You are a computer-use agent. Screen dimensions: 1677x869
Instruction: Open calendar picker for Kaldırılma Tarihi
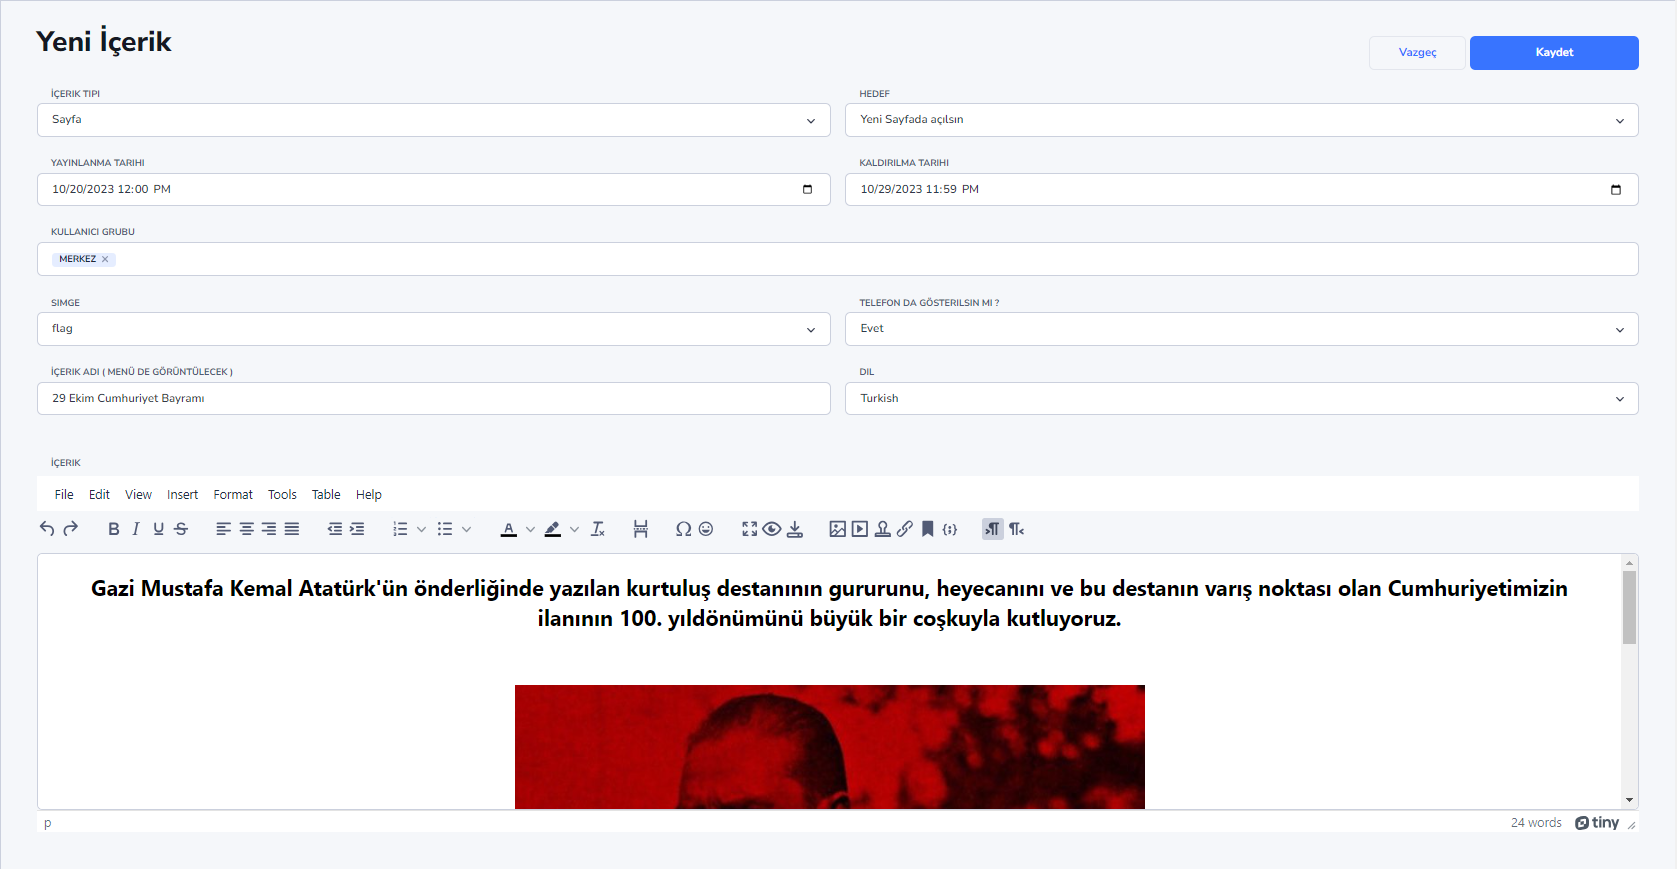(1616, 189)
